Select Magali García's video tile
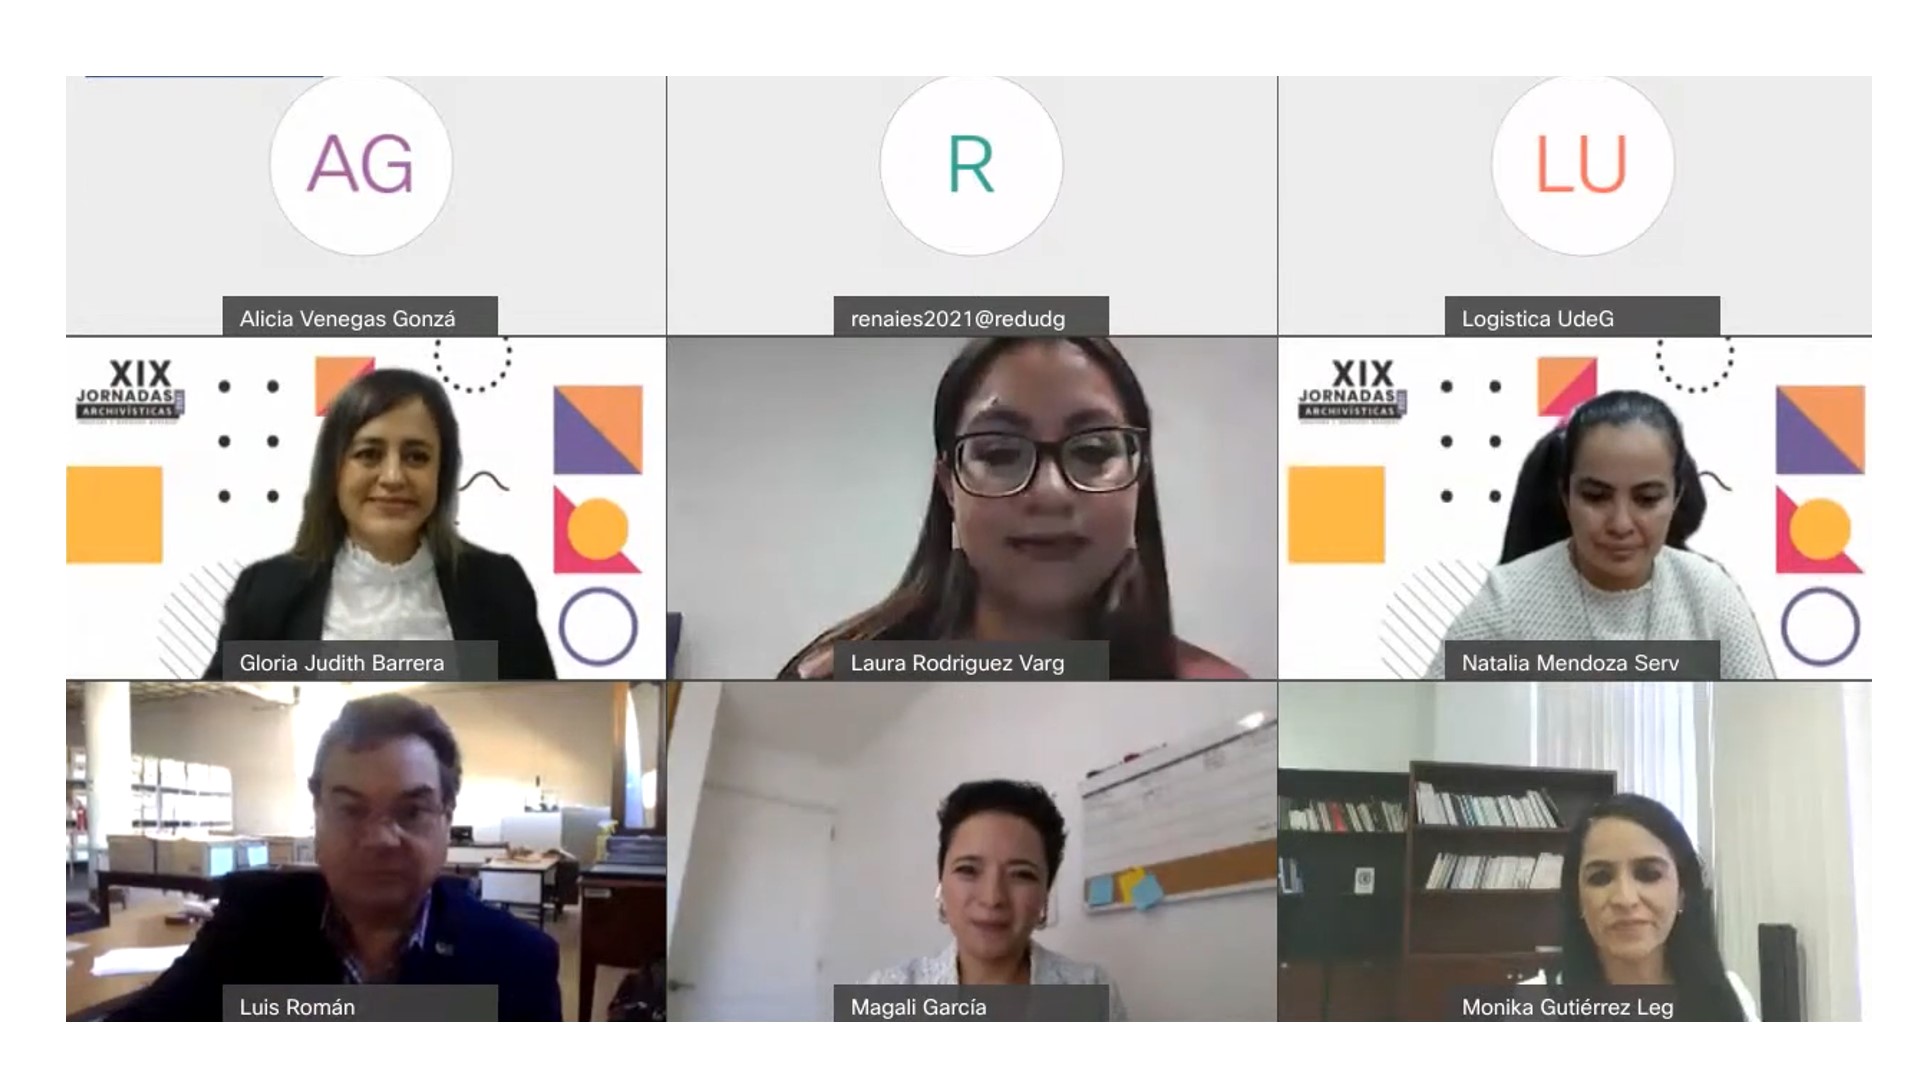This screenshot has width=1920, height=1080. tap(972, 852)
